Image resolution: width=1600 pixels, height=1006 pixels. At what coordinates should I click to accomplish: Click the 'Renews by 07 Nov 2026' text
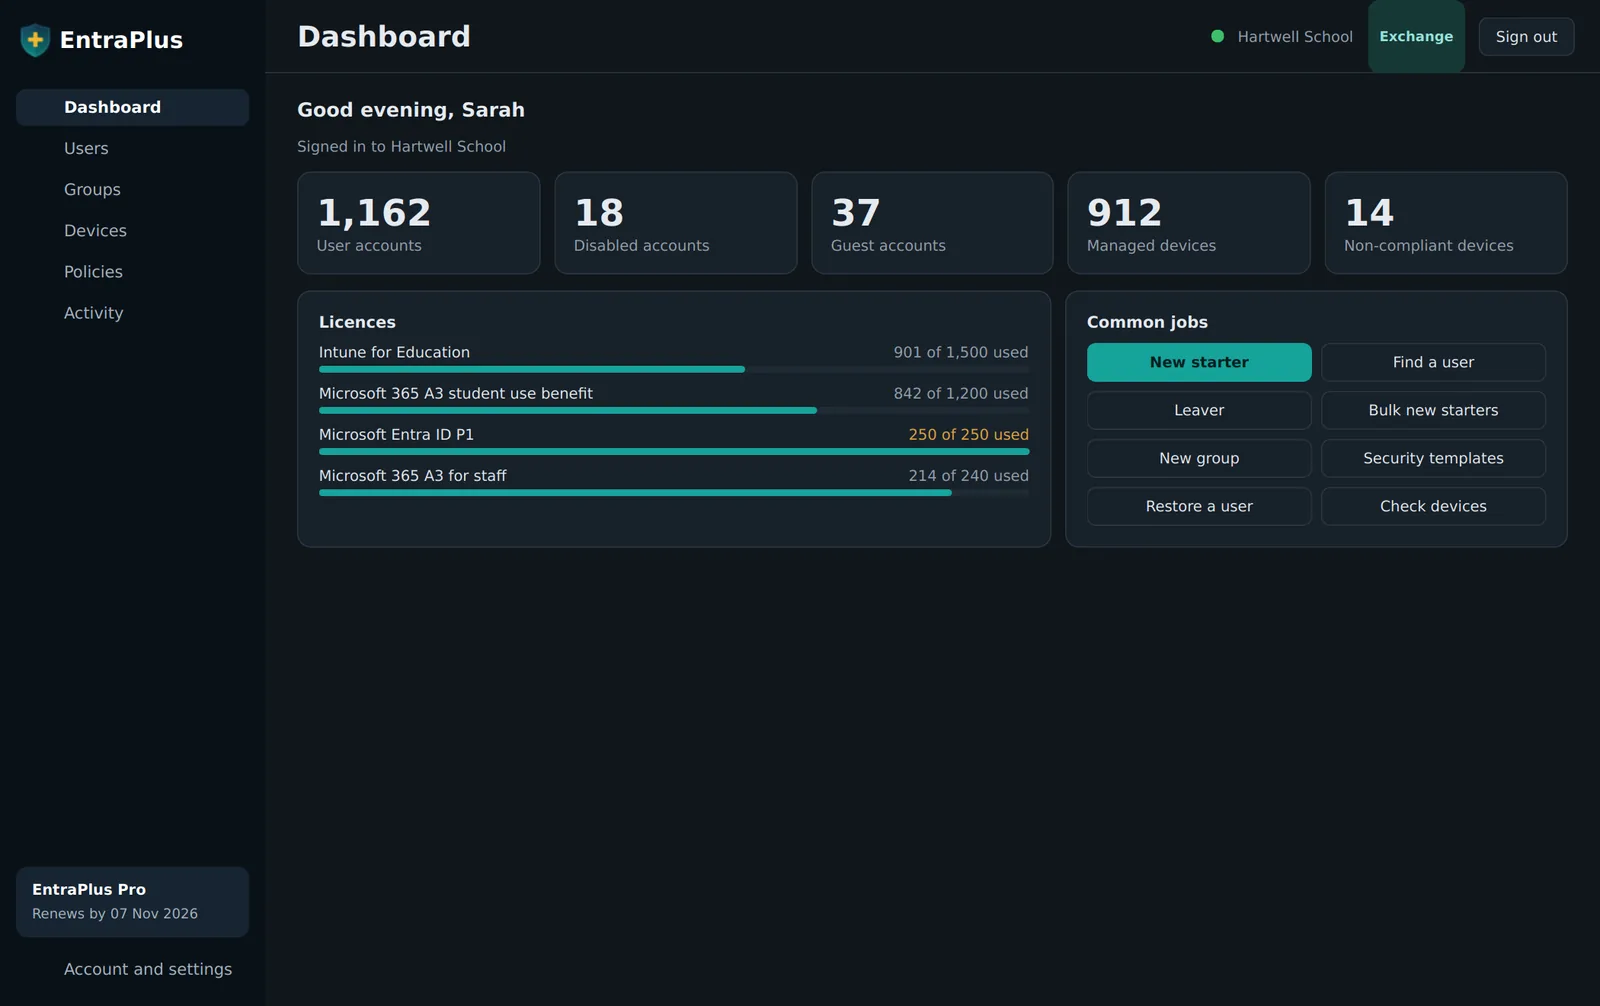tap(115, 913)
